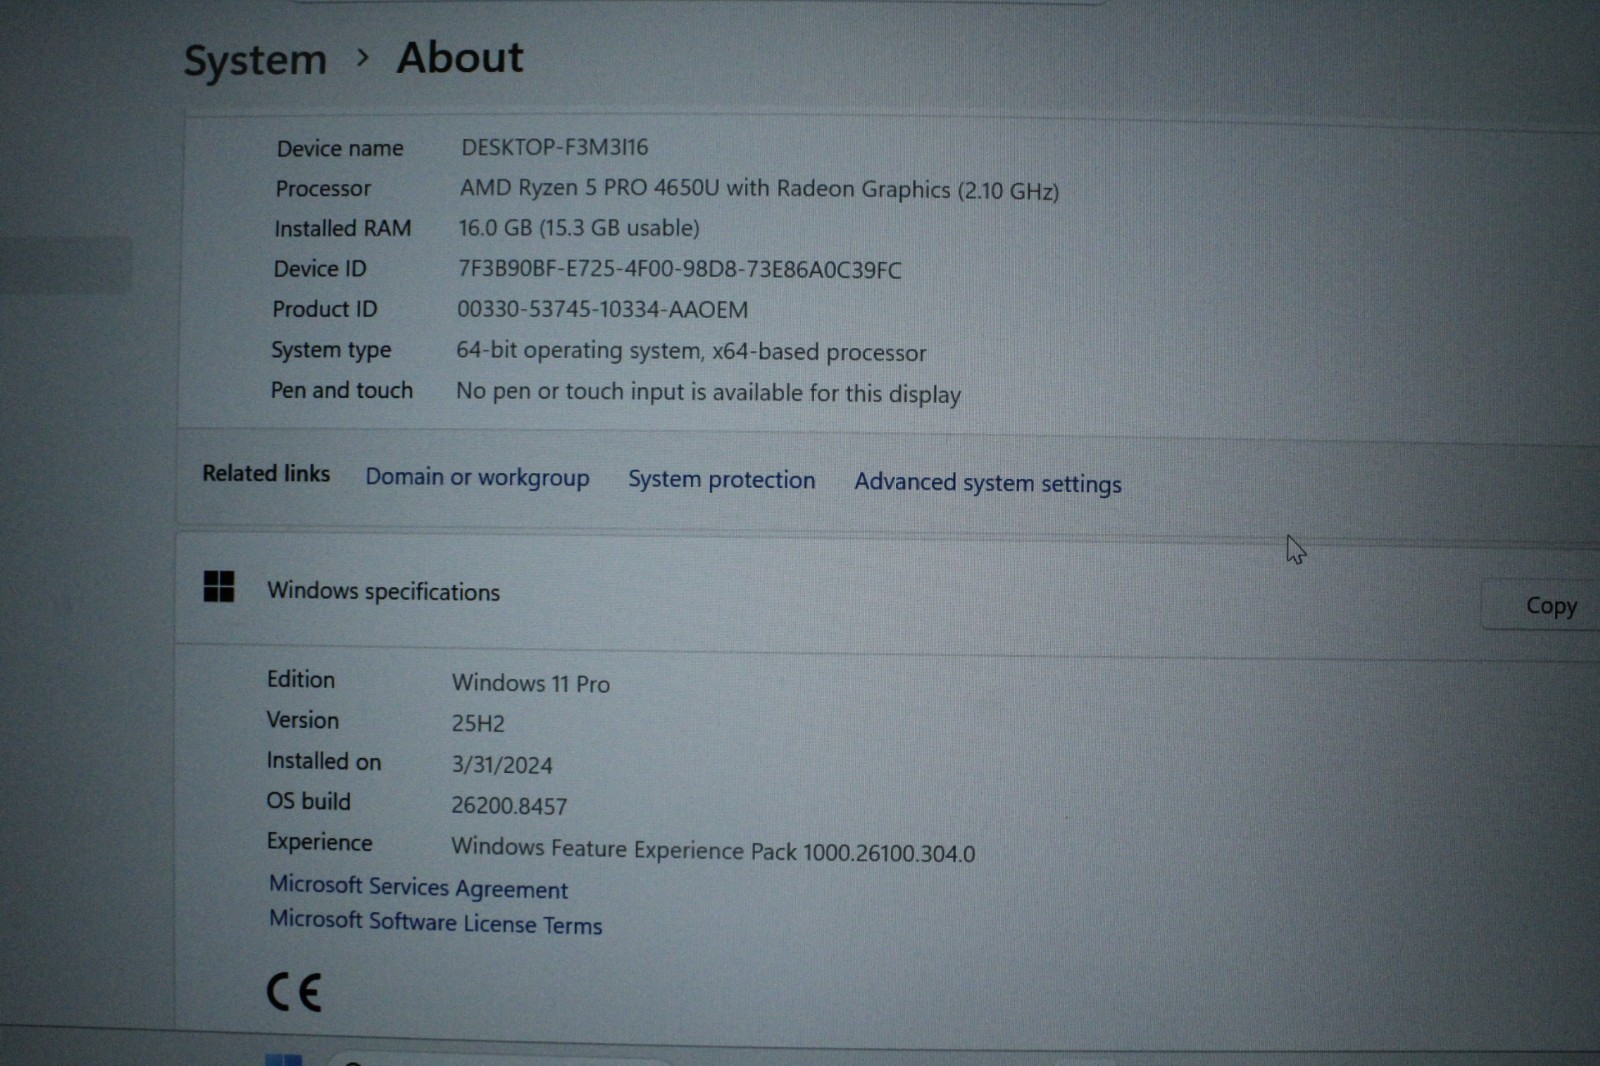Open Domain or workgroup link
Screen dimensions: 1600x1066
click(x=477, y=477)
